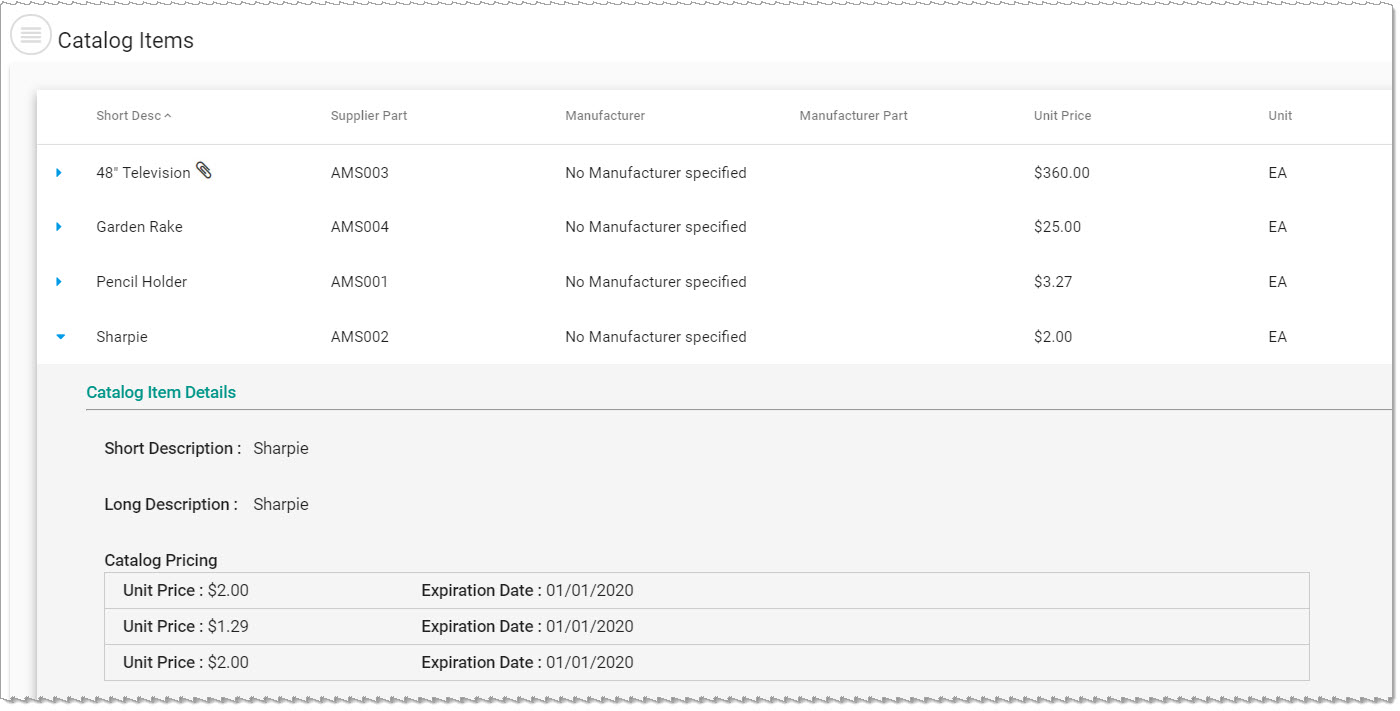Click the Unit Price column header

coord(1062,116)
